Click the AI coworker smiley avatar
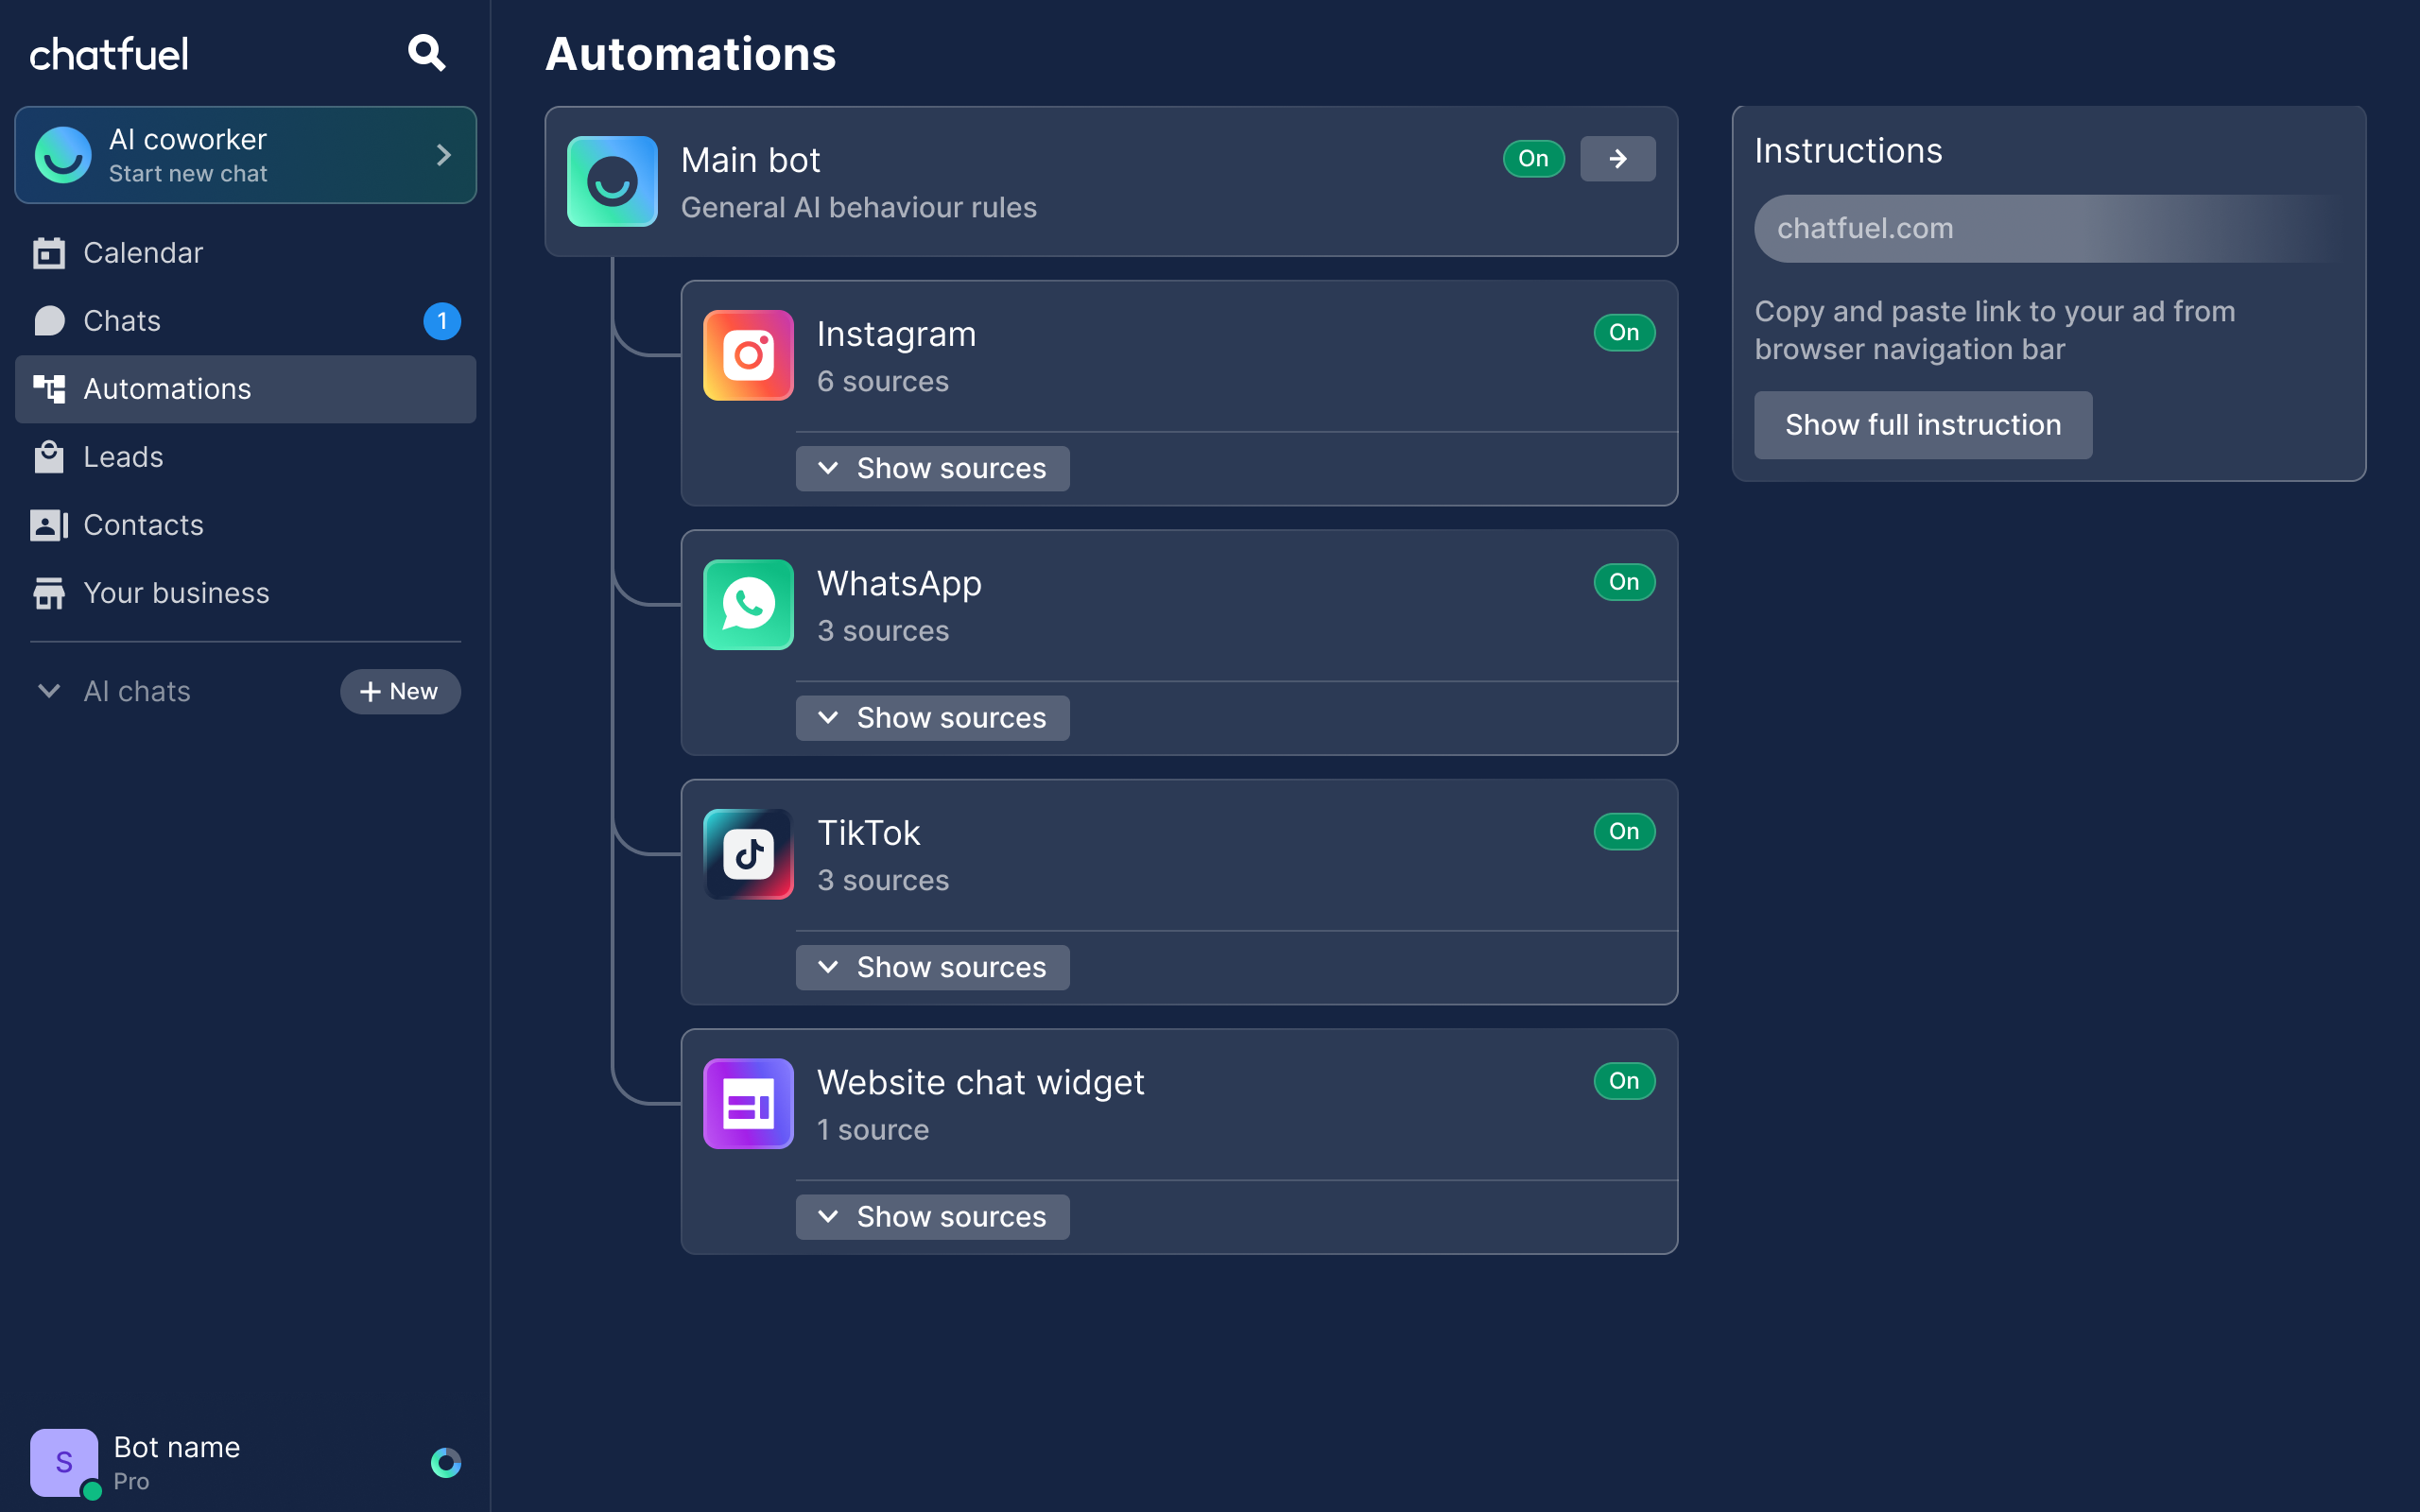The width and height of the screenshot is (2420, 1512). (x=63, y=155)
